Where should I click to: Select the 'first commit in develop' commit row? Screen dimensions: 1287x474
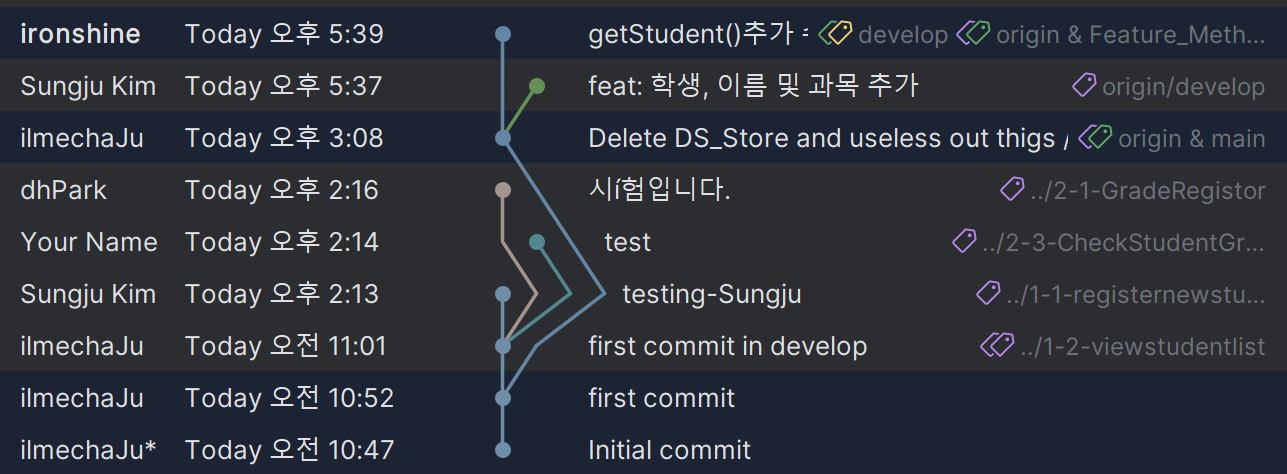(x=727, y=346)
